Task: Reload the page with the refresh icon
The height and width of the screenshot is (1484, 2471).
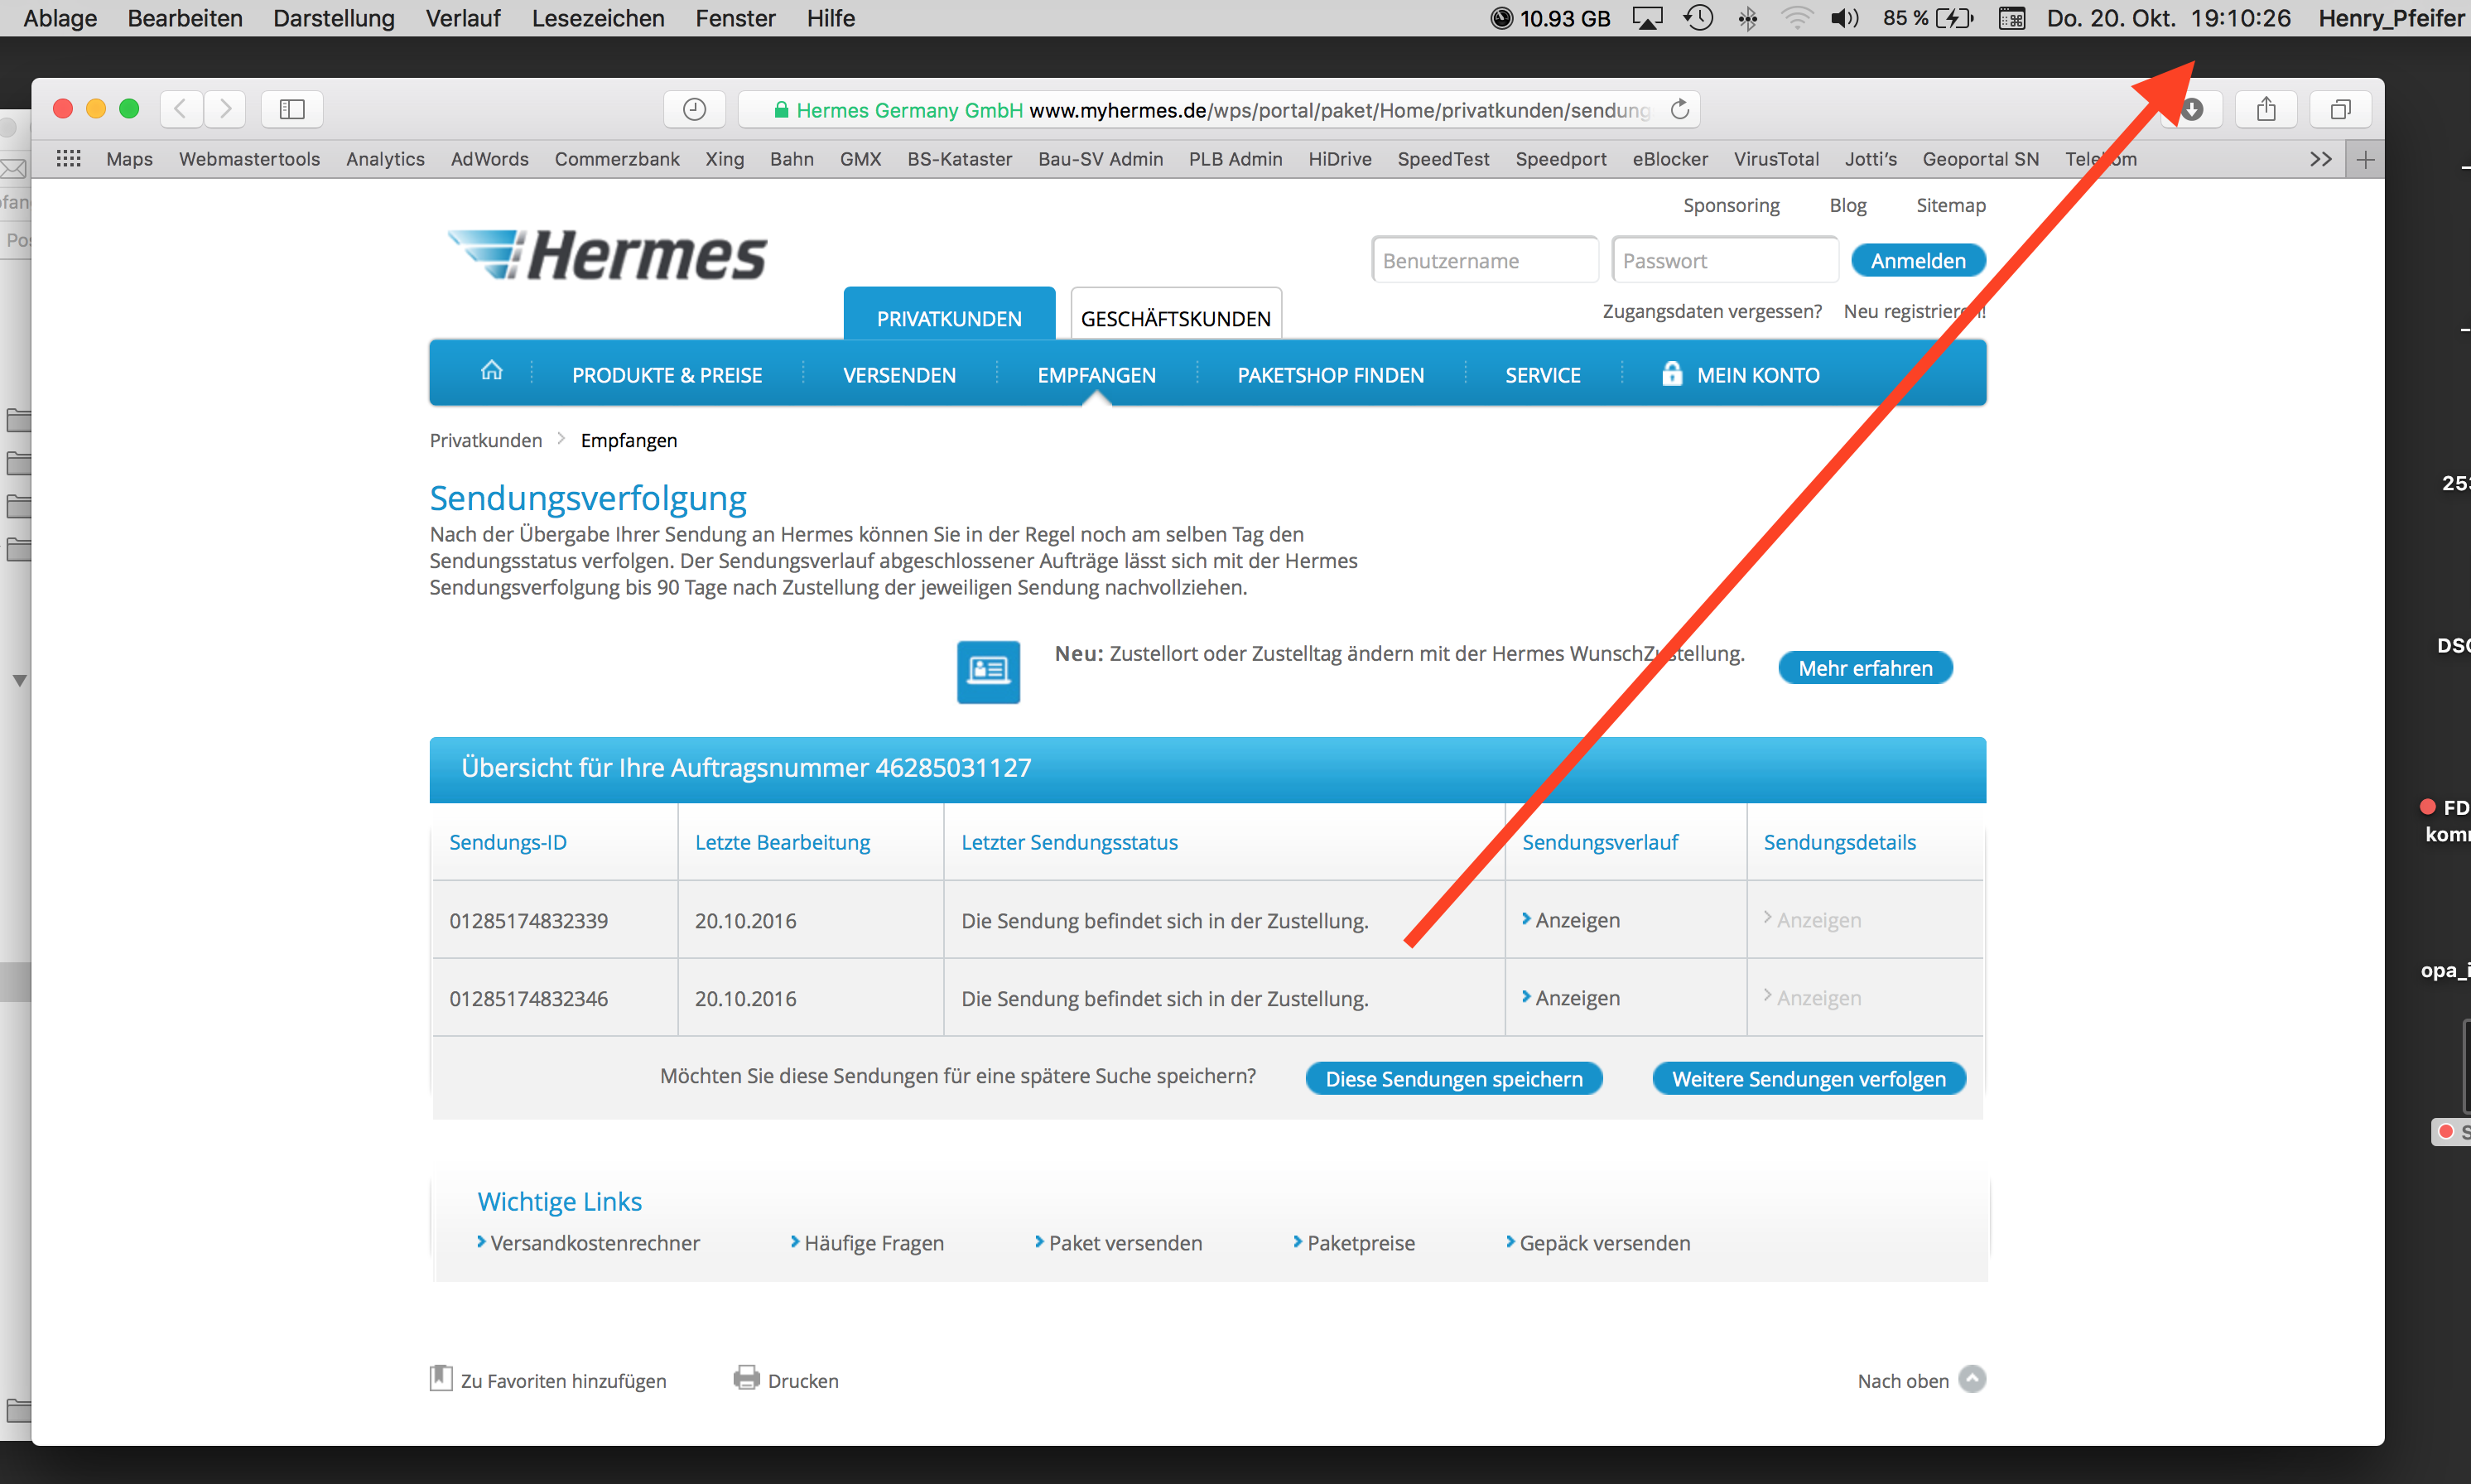Action: [x=1680, y=109]
